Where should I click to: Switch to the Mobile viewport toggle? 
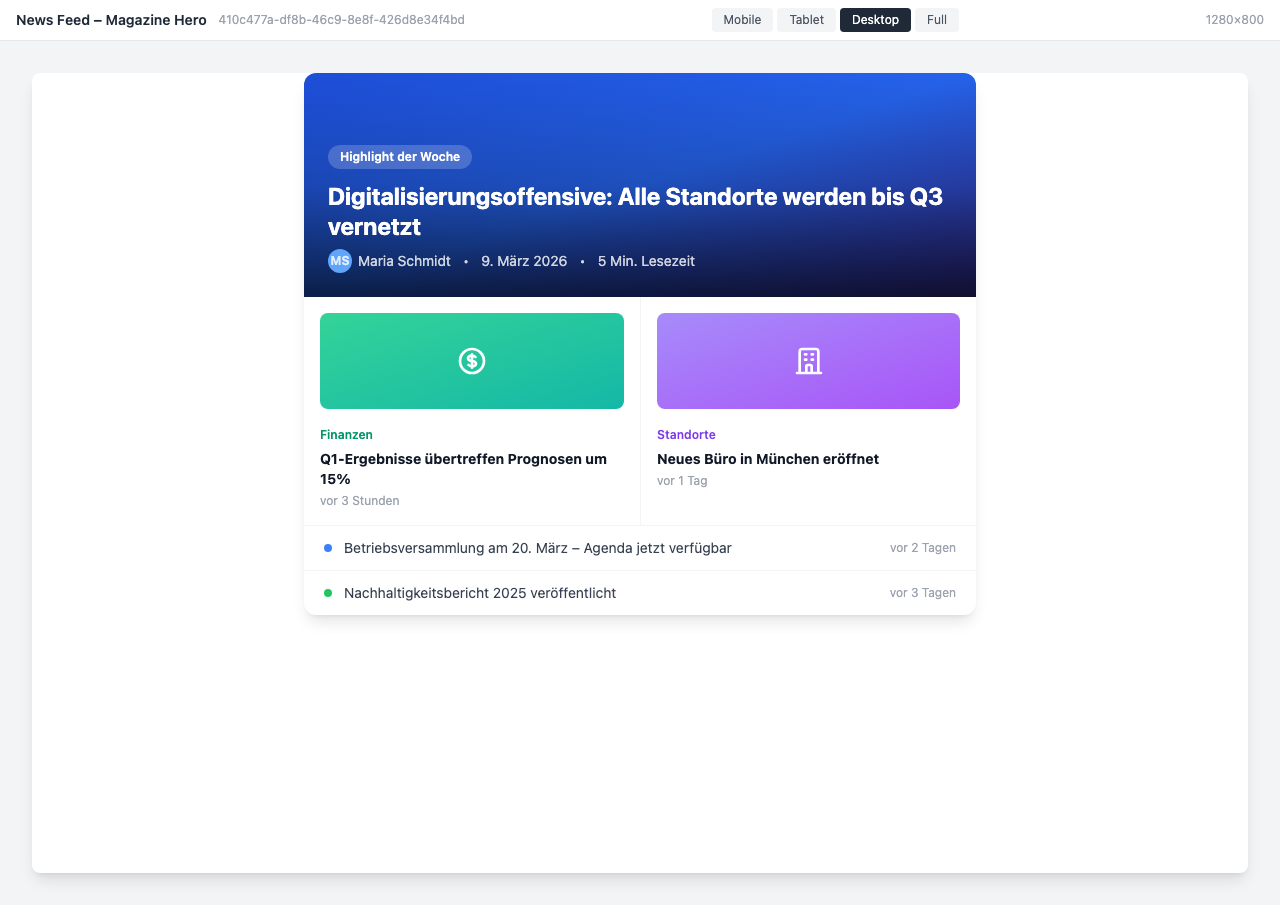(x=742, y=19)
